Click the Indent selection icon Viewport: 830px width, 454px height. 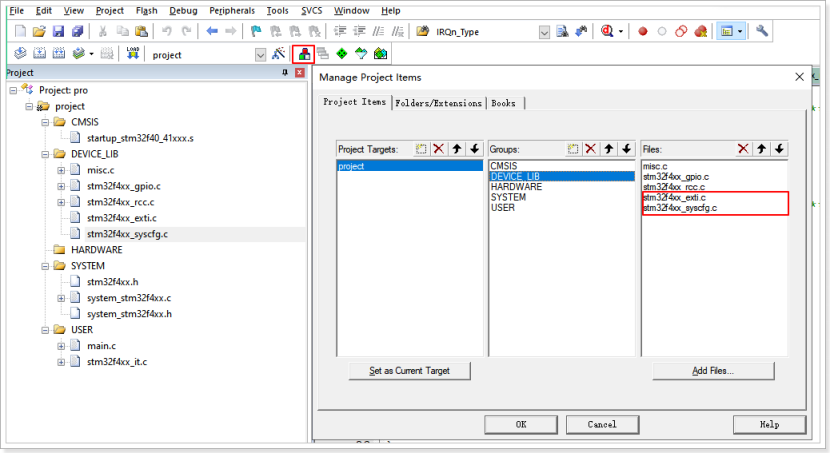tap(340, 31)
